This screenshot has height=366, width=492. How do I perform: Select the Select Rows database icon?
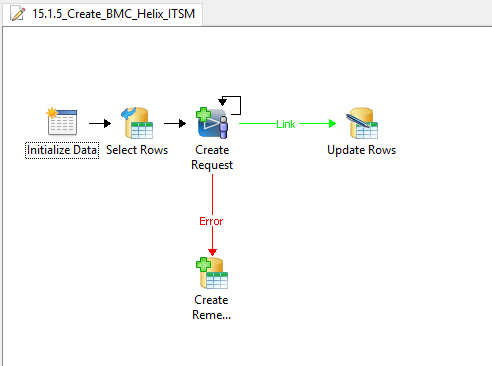[137, 123]
